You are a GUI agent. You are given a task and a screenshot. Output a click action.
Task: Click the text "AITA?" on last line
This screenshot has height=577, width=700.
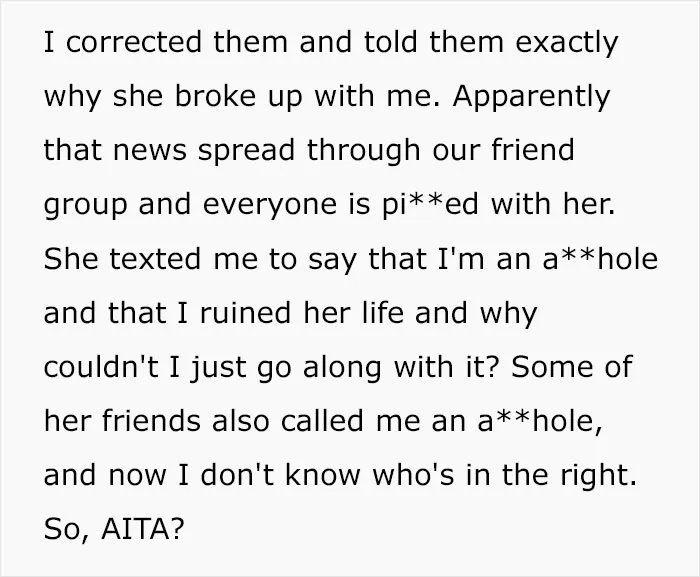143,529
